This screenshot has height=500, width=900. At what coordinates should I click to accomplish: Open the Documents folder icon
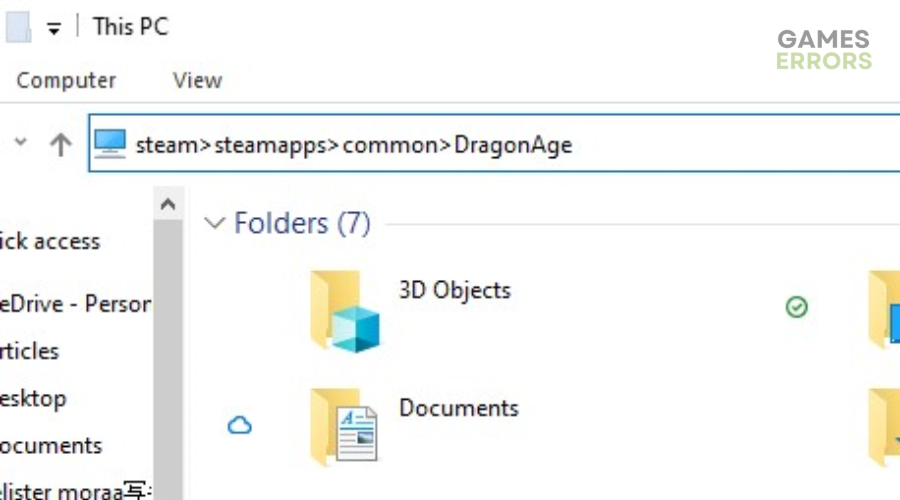(x=344, y=426)
